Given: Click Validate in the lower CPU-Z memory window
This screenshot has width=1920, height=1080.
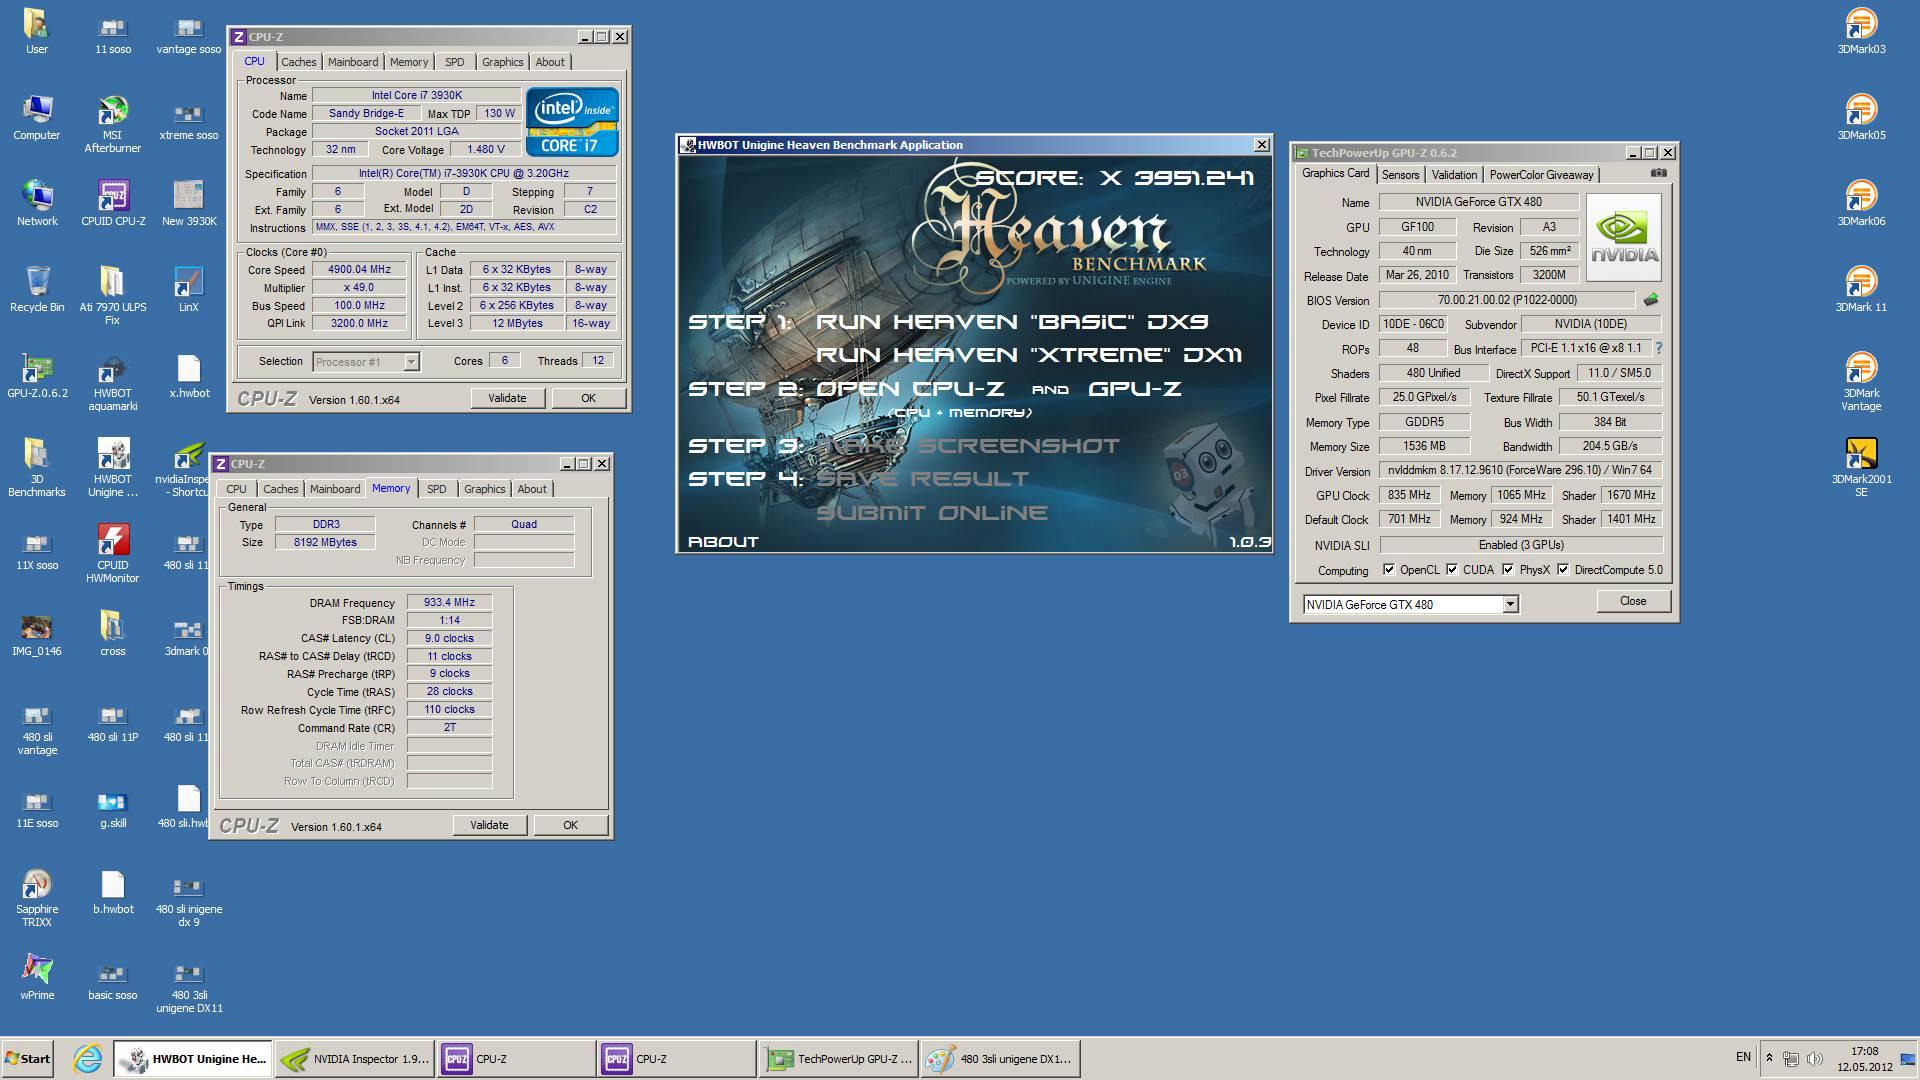Looking at the screenshot, I should point(489,825).
